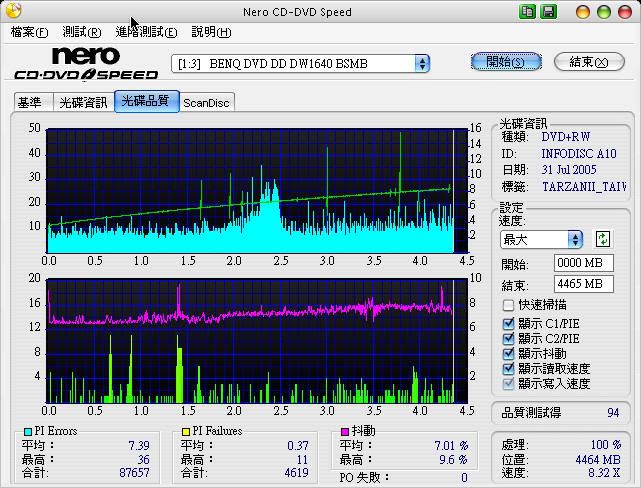Click the copy results icon in title bar
The image size is (641, 488).
click(x=527, y=11)
